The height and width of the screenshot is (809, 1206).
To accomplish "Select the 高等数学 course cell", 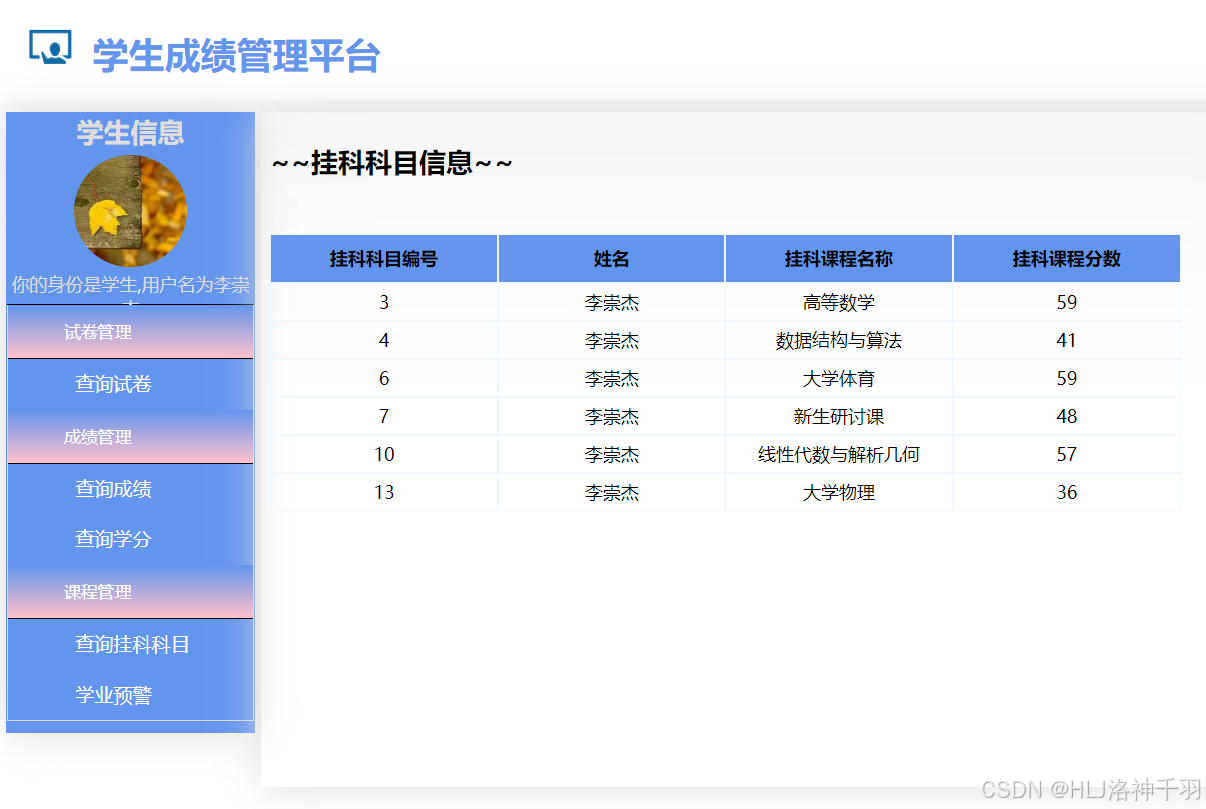I will tap(839, 302).
